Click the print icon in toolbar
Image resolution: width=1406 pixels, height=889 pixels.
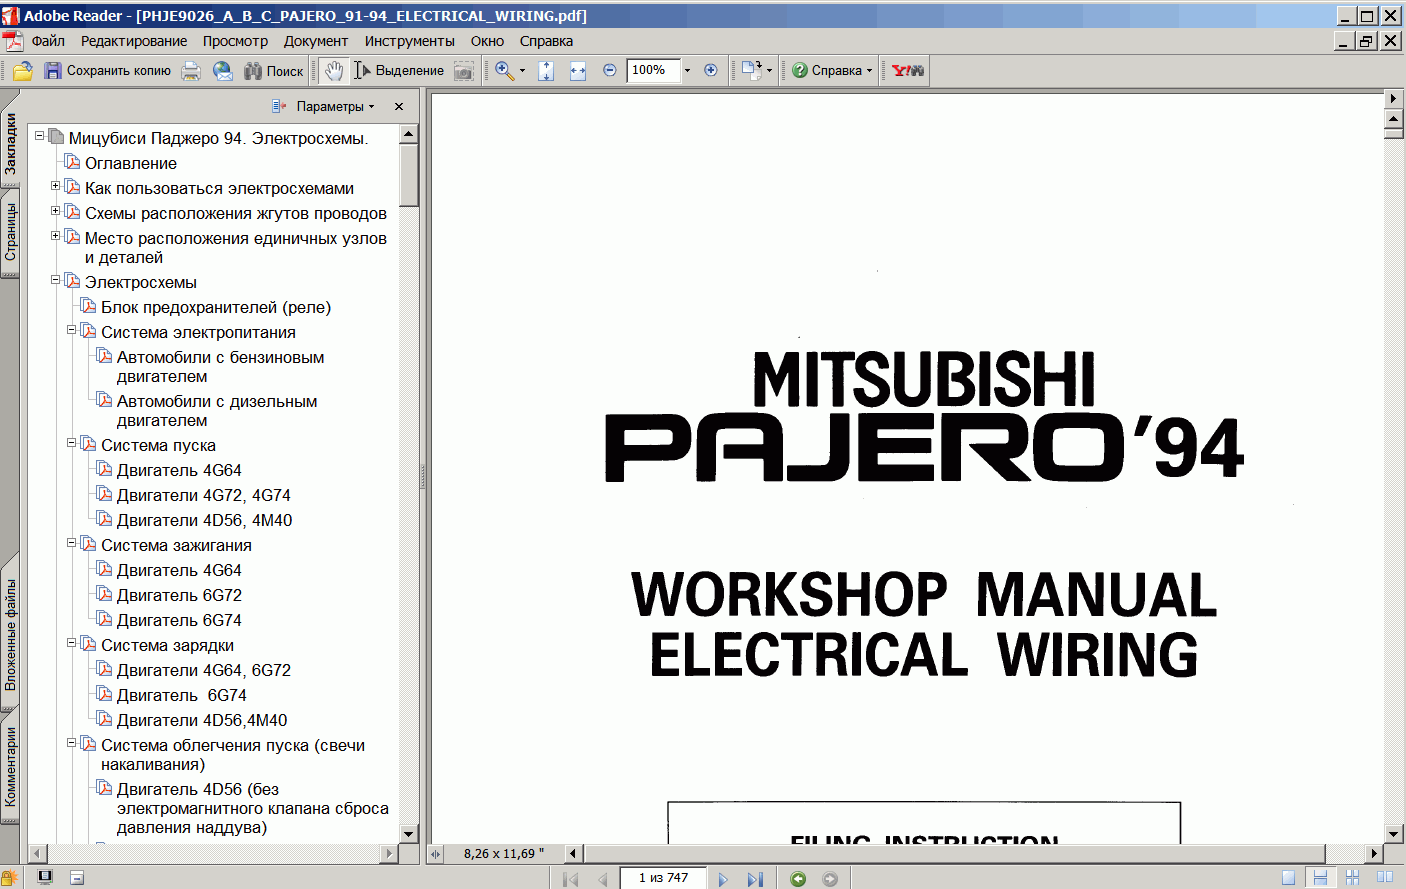[191, 71]
